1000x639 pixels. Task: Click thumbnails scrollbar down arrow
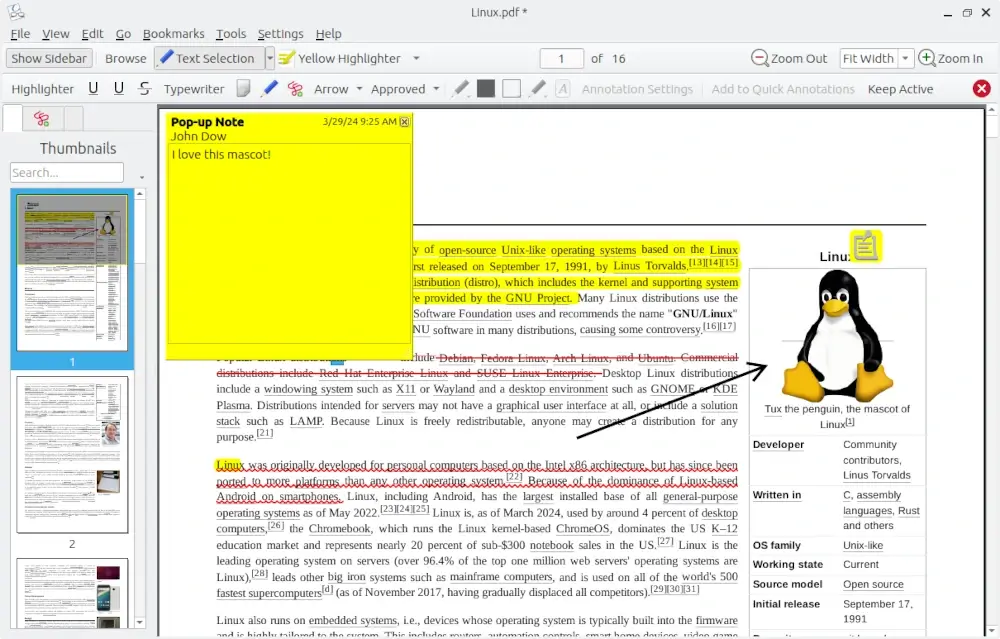click(140, 622)
